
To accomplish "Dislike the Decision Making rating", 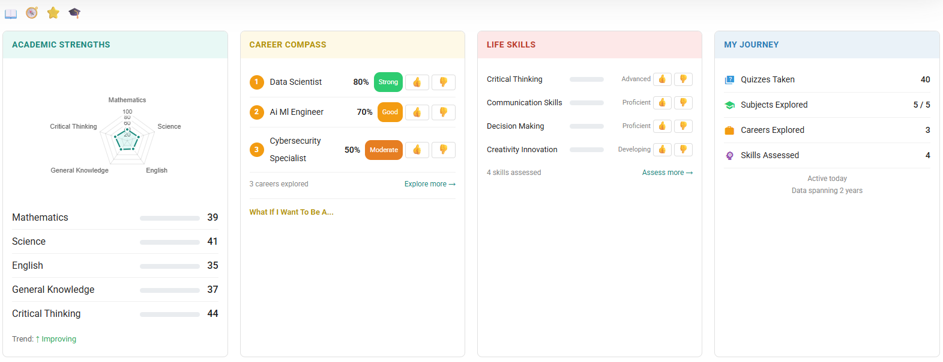I will click(x=683, y=126).
